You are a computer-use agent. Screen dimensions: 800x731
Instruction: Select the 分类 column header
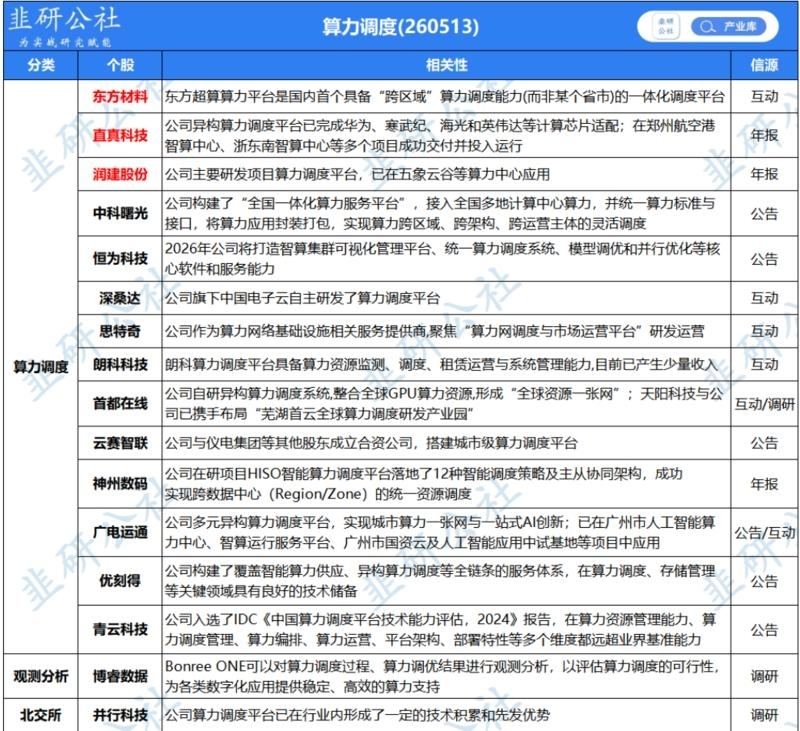[41, 65]
